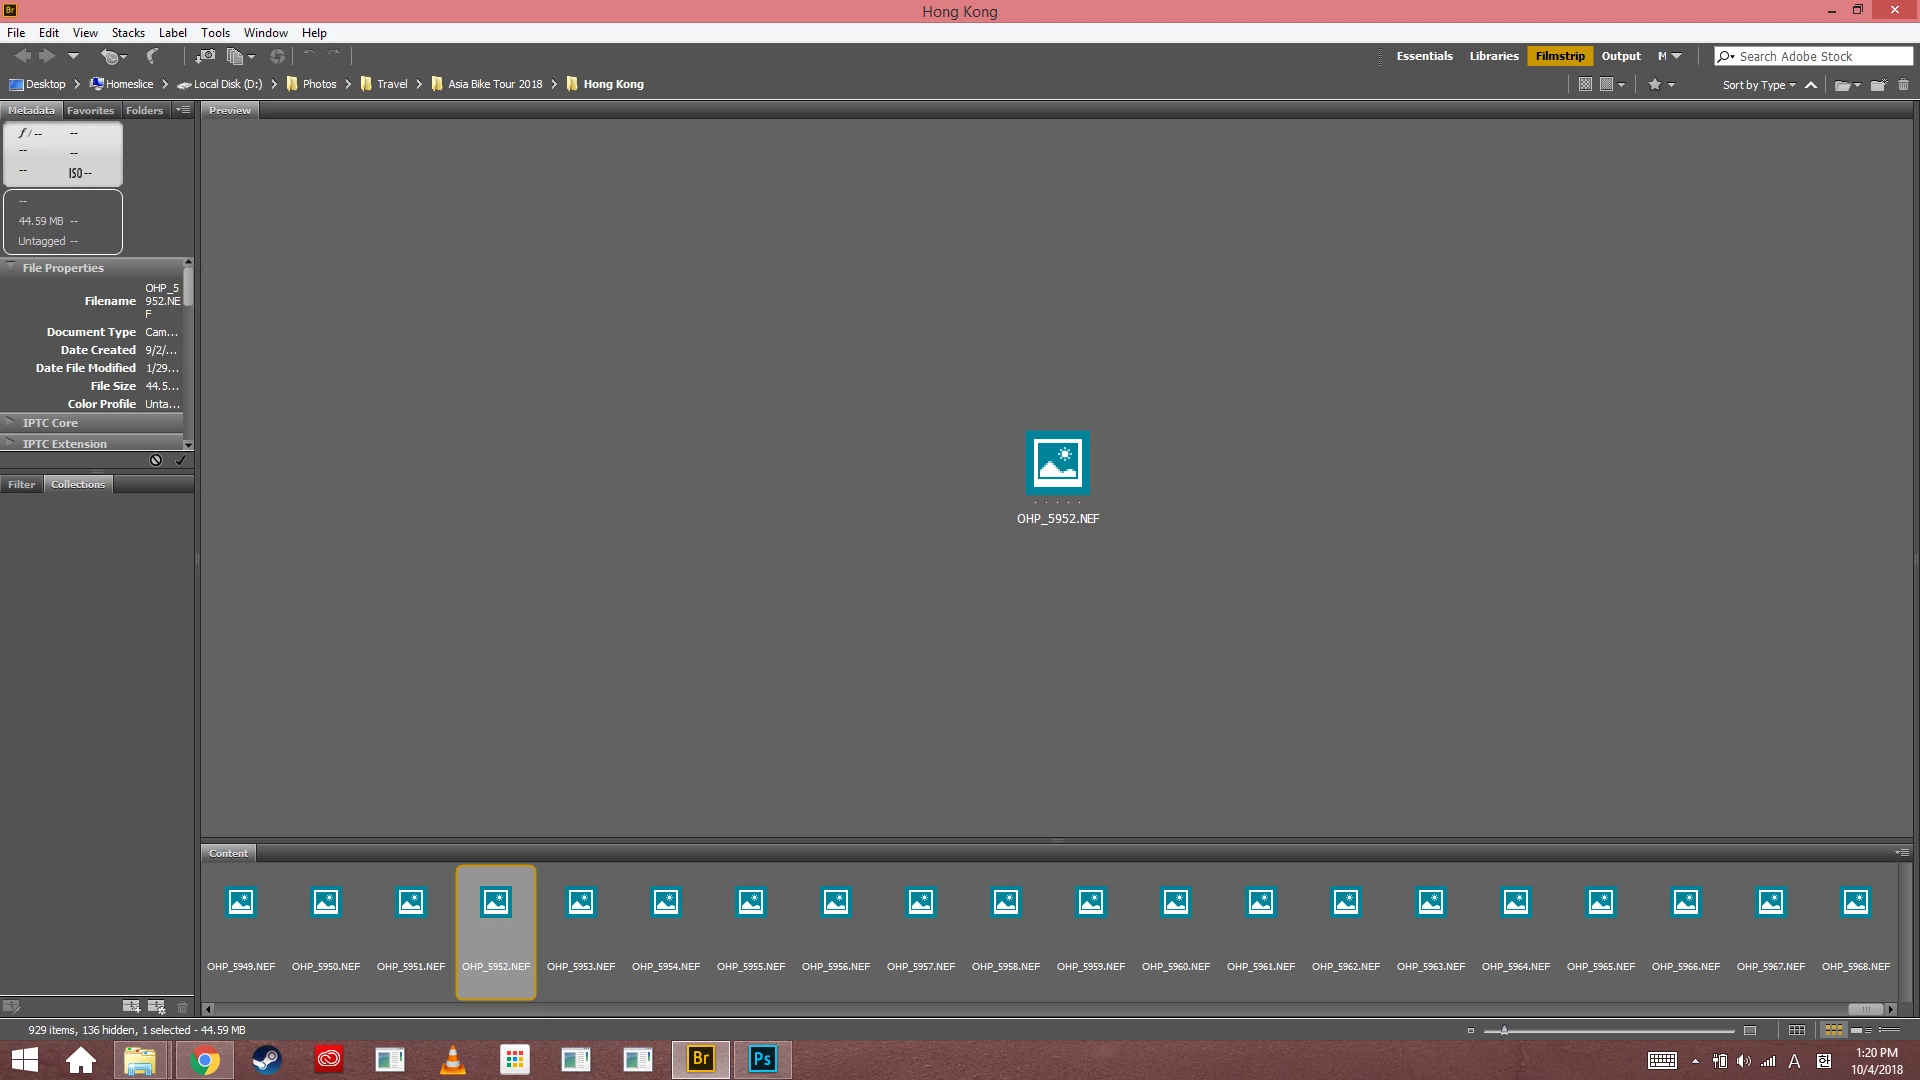Cancel metadata changes icon
The height and width of the screenshot is (1080, 1920).
coord(155,460)
